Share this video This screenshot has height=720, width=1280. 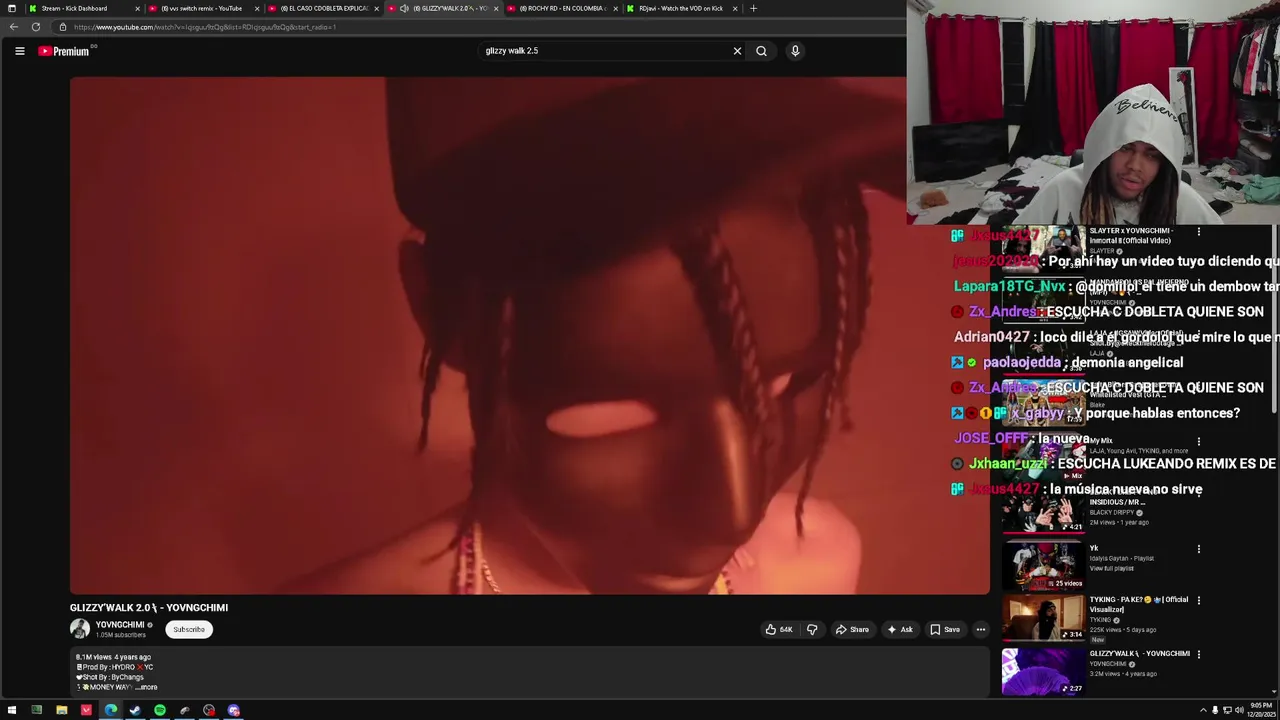pyautogui.click(x=852, y=630)
